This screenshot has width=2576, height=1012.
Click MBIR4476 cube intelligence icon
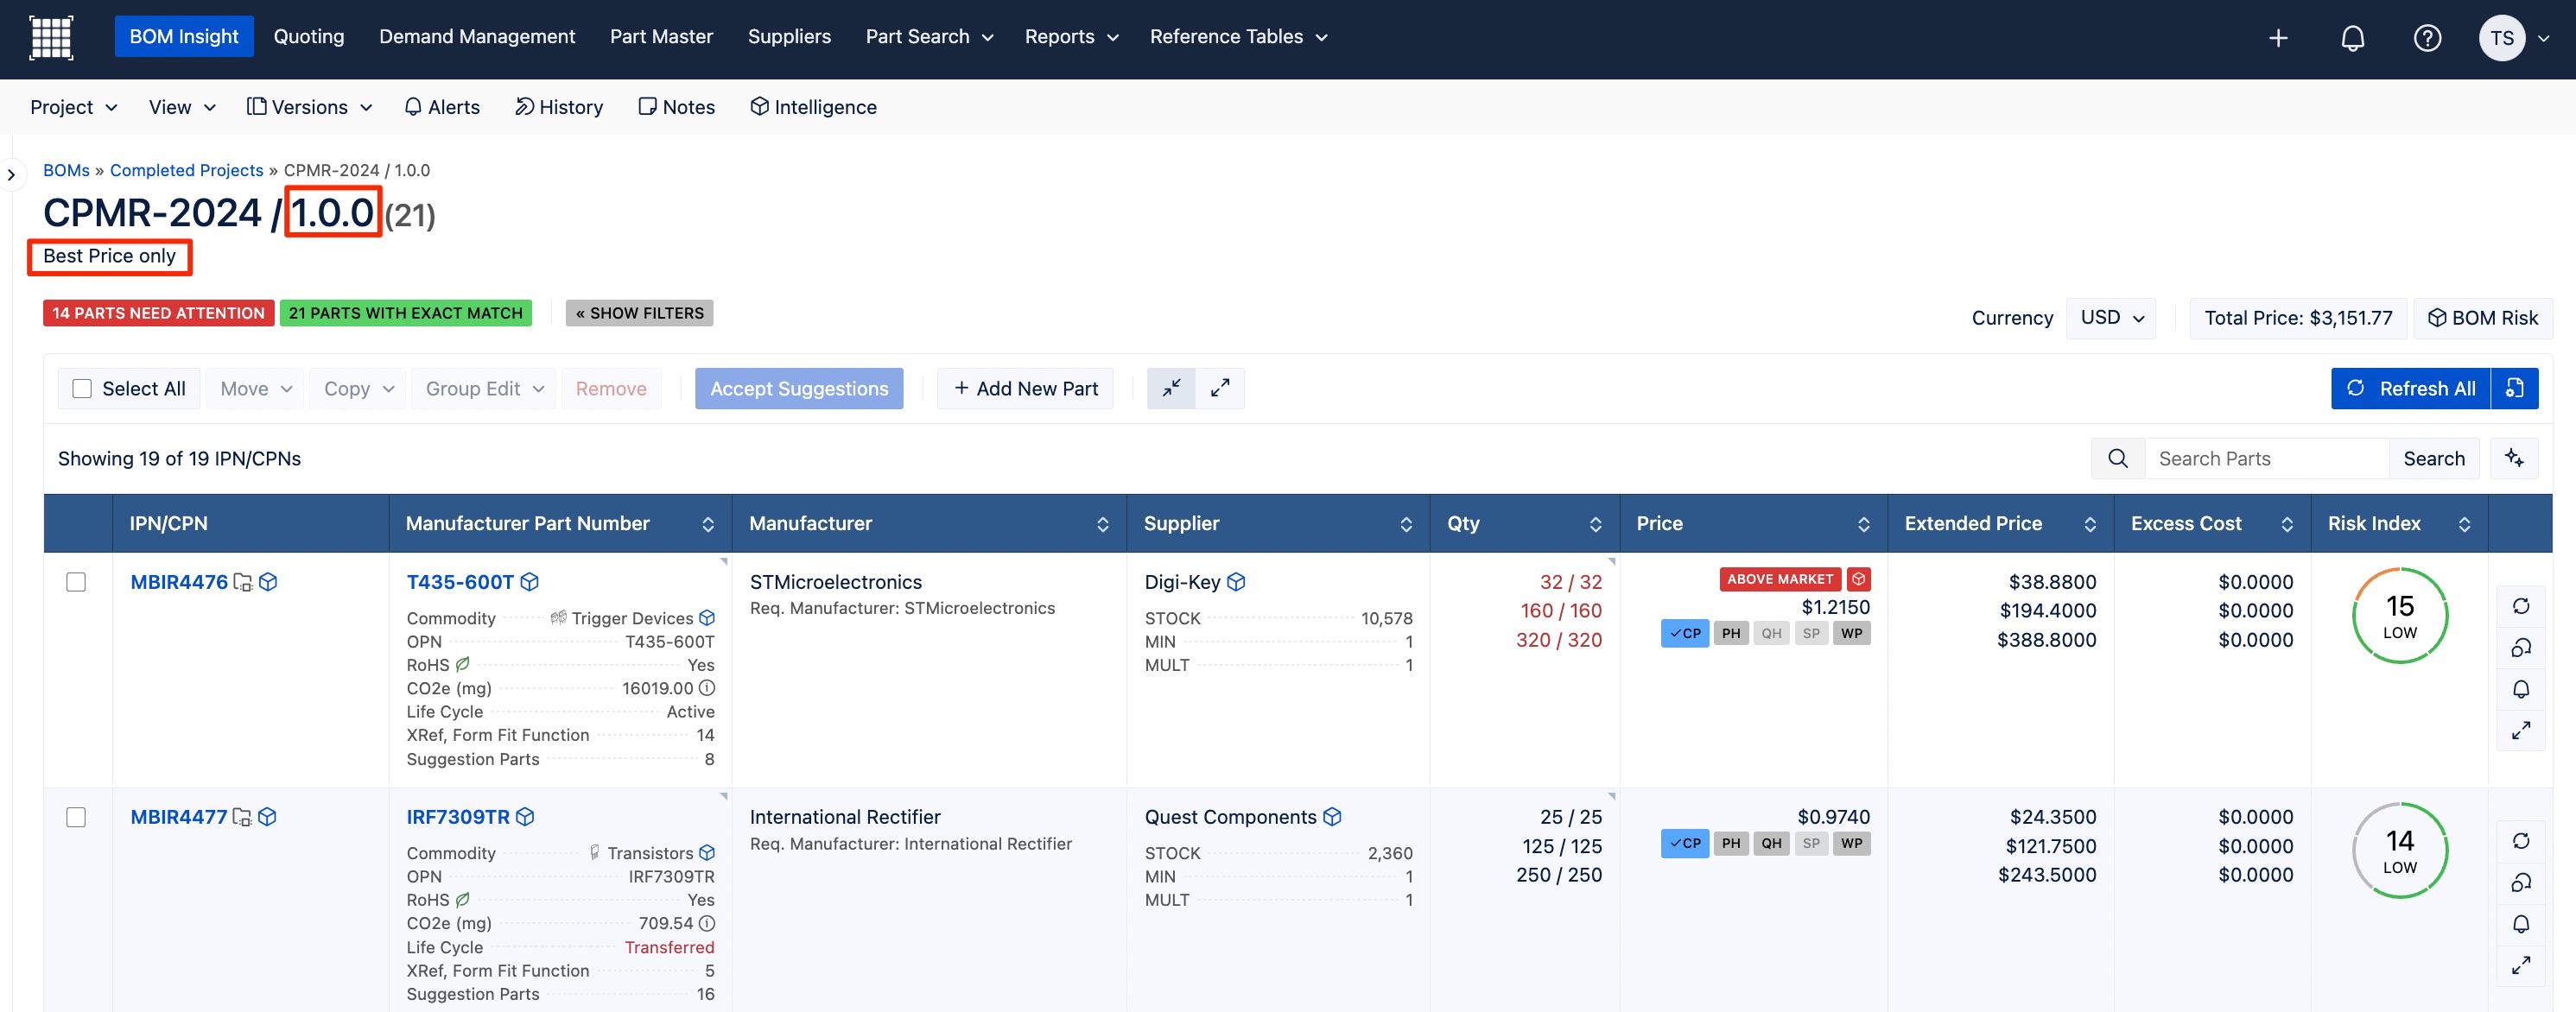point(268,581)
